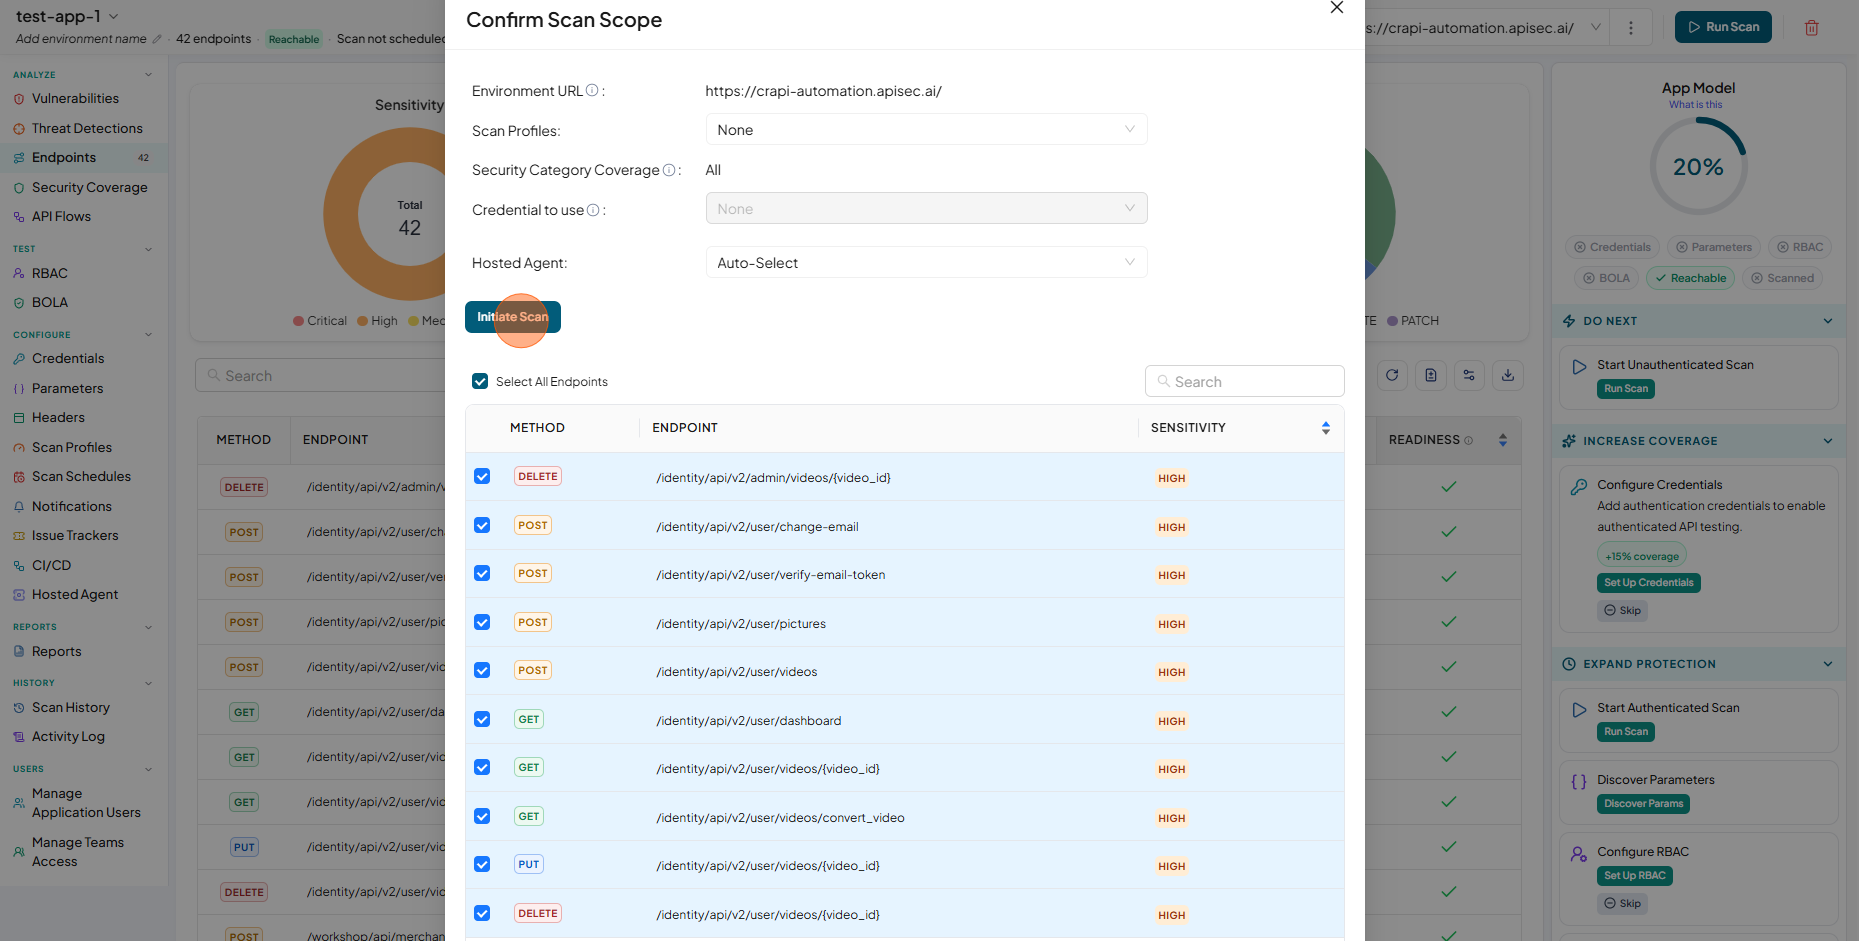Click the pencil icon to edit environment name
This screenshot has width=1859, height=941.
point(156,39)
